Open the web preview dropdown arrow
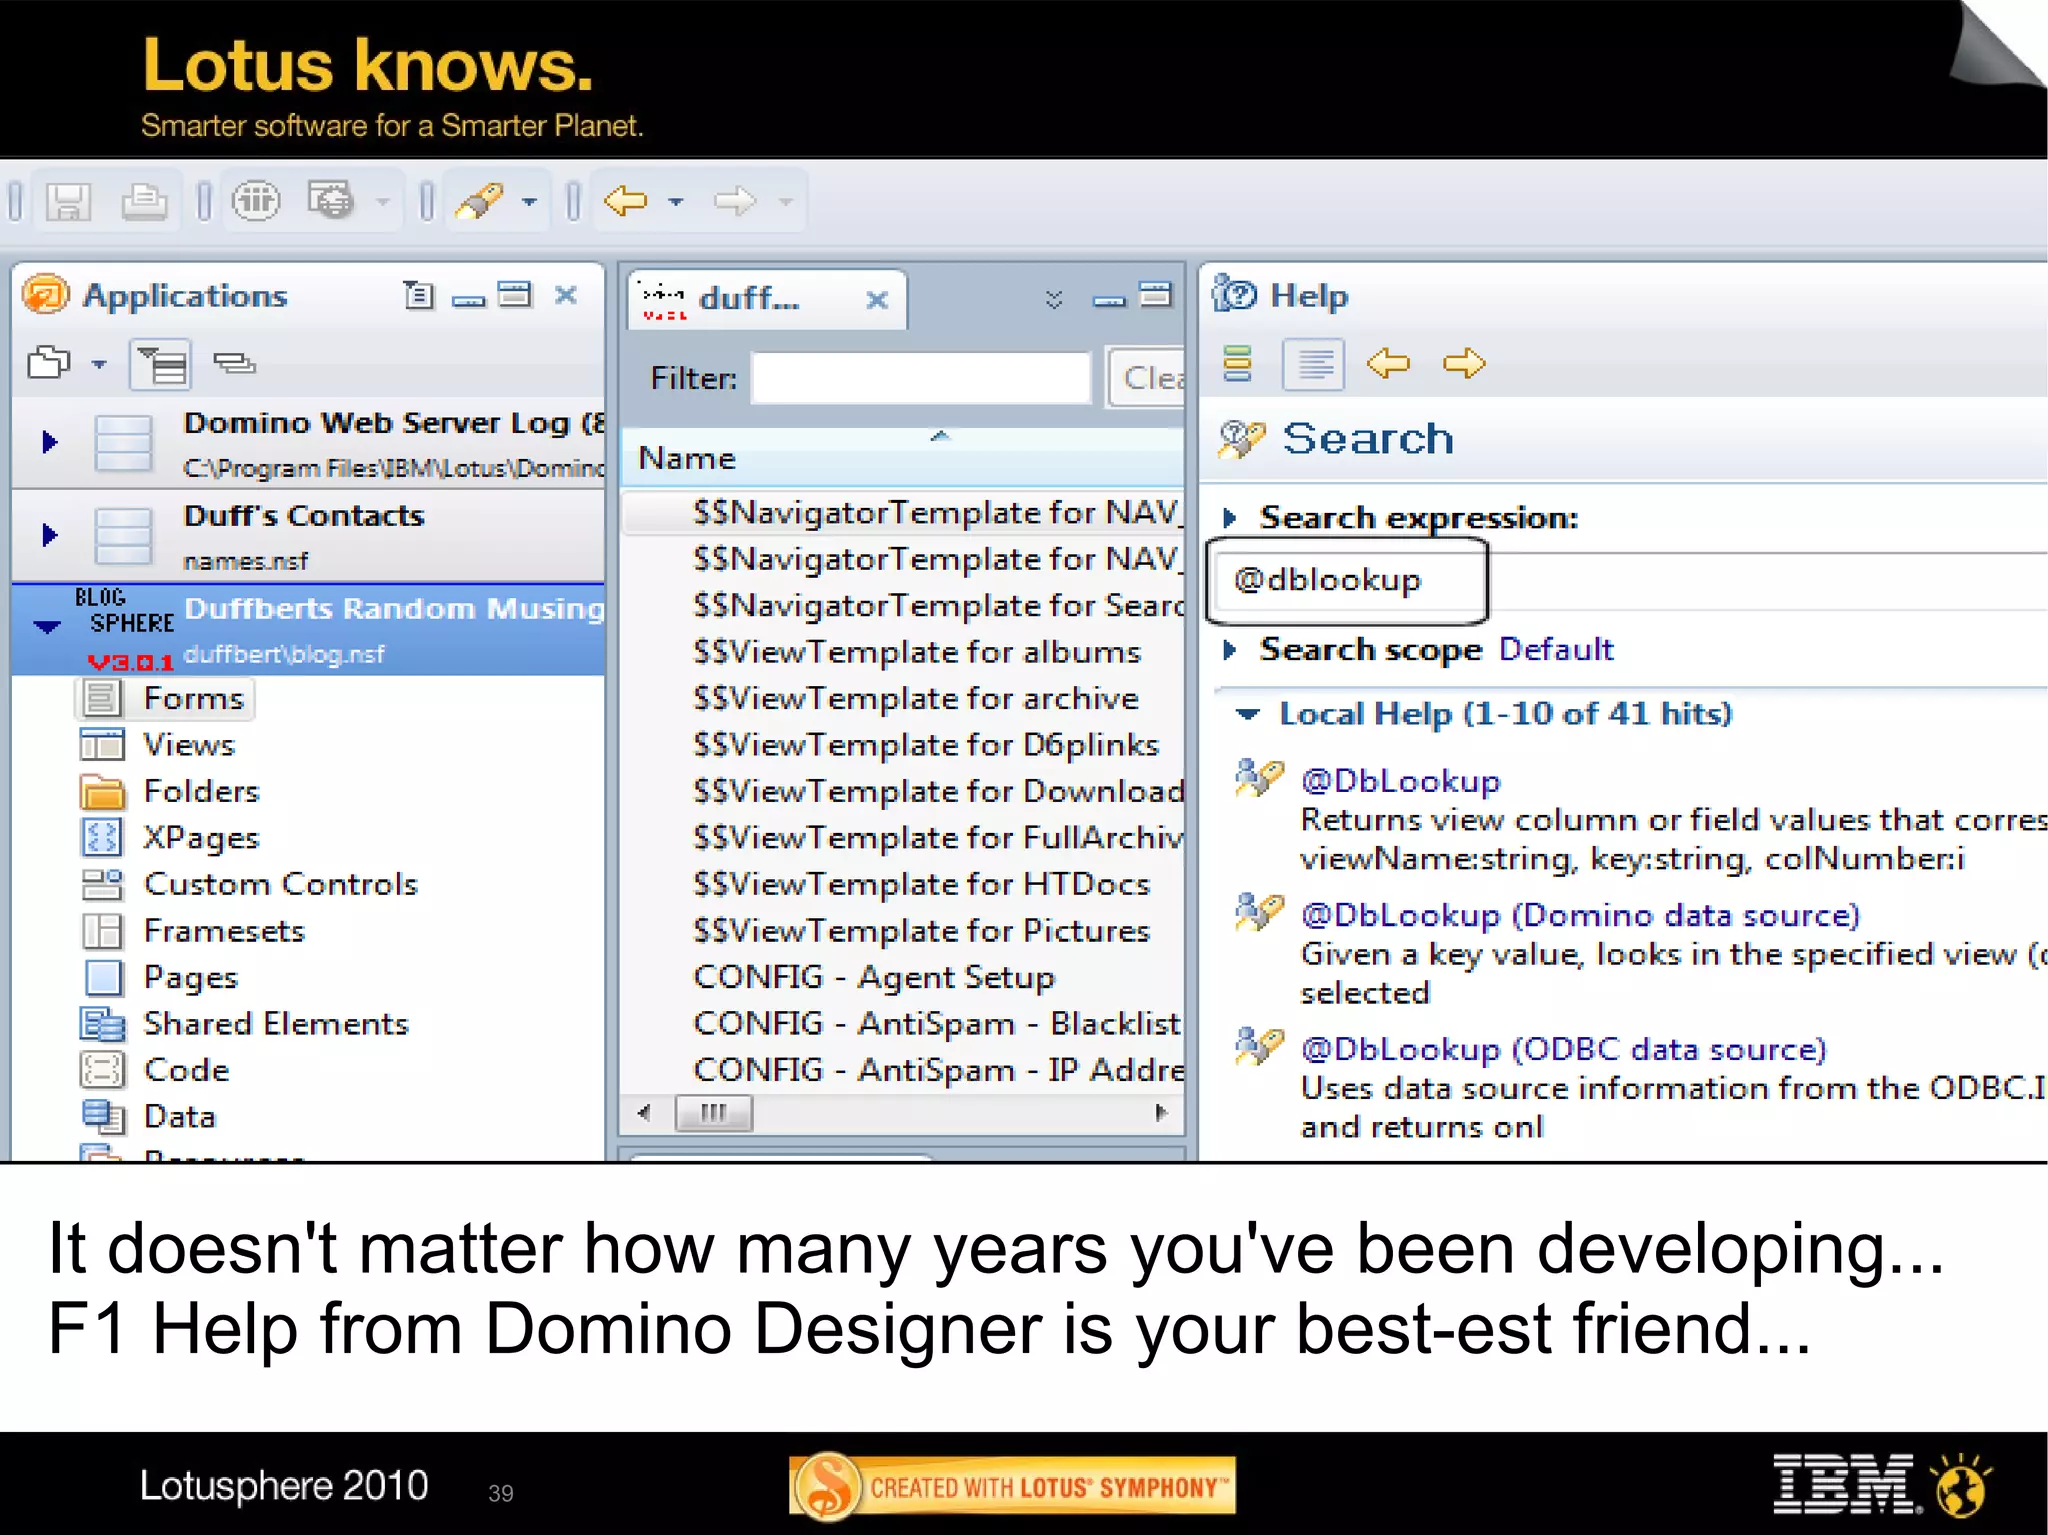This screenshot has height=1535, width=2048. [x=382, y=202]
